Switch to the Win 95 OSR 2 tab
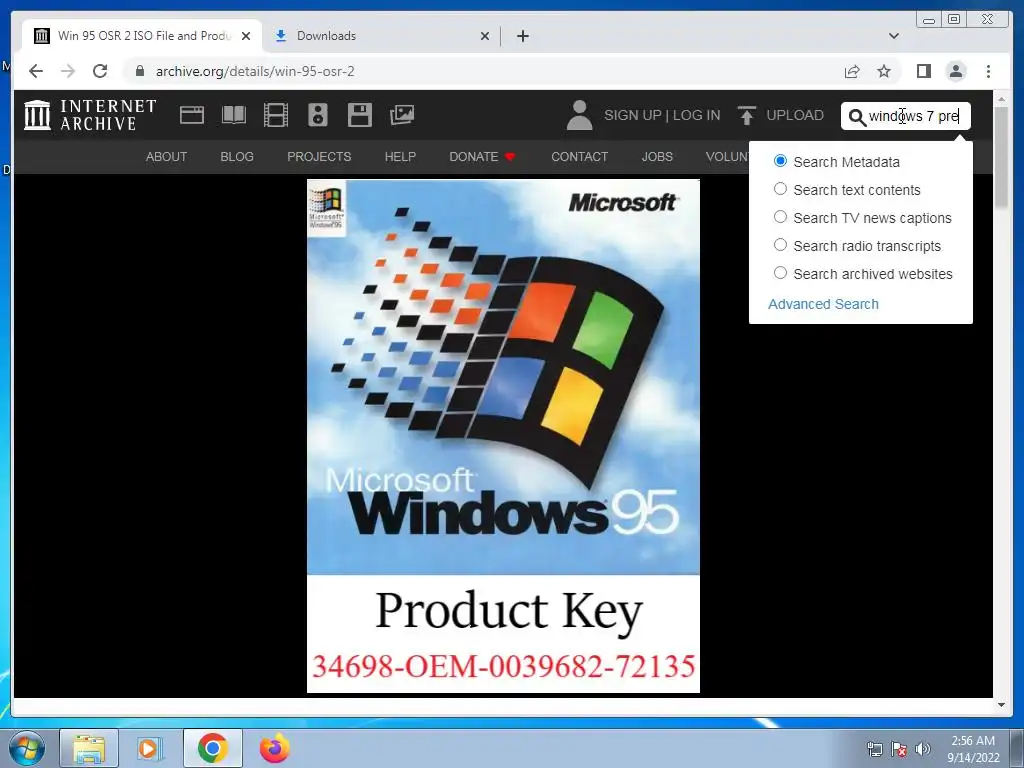 142,36
